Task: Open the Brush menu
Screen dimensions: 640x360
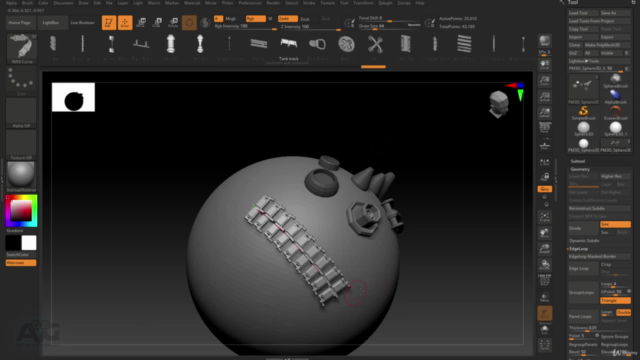Action: click(x=27, y=3)
